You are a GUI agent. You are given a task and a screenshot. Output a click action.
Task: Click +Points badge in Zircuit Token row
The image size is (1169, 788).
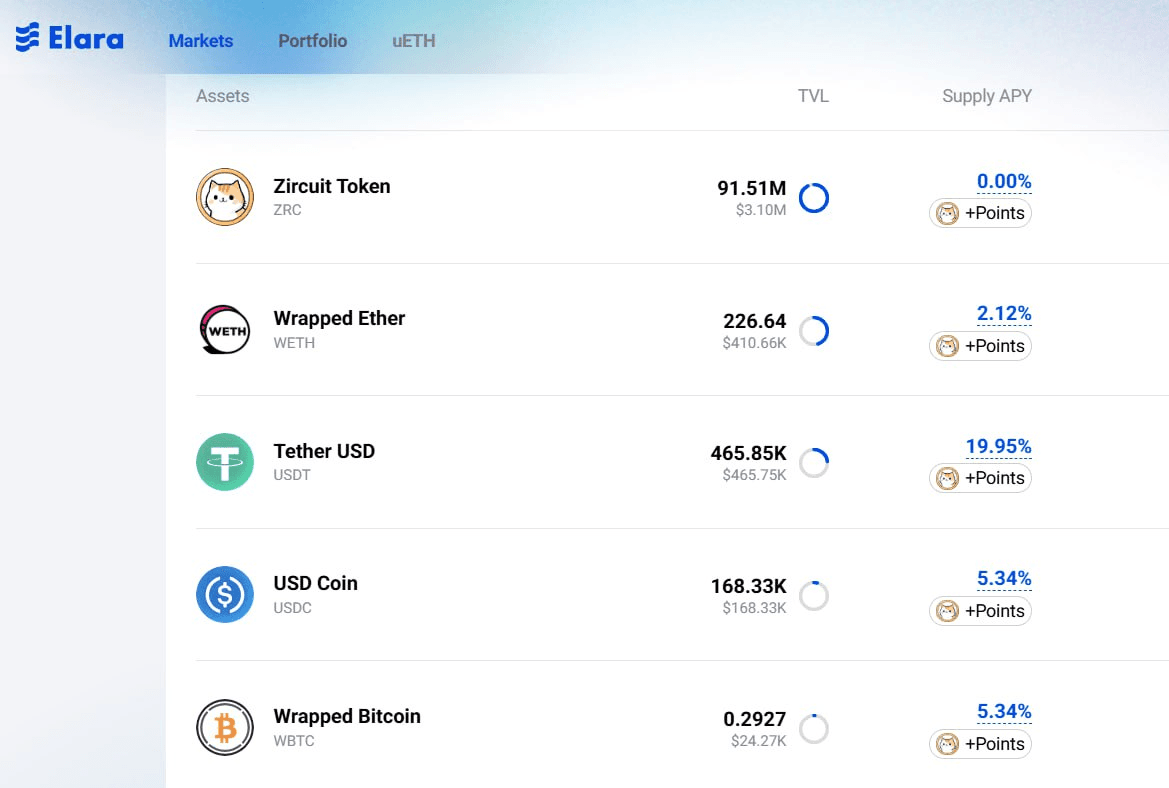pos(980,213)
